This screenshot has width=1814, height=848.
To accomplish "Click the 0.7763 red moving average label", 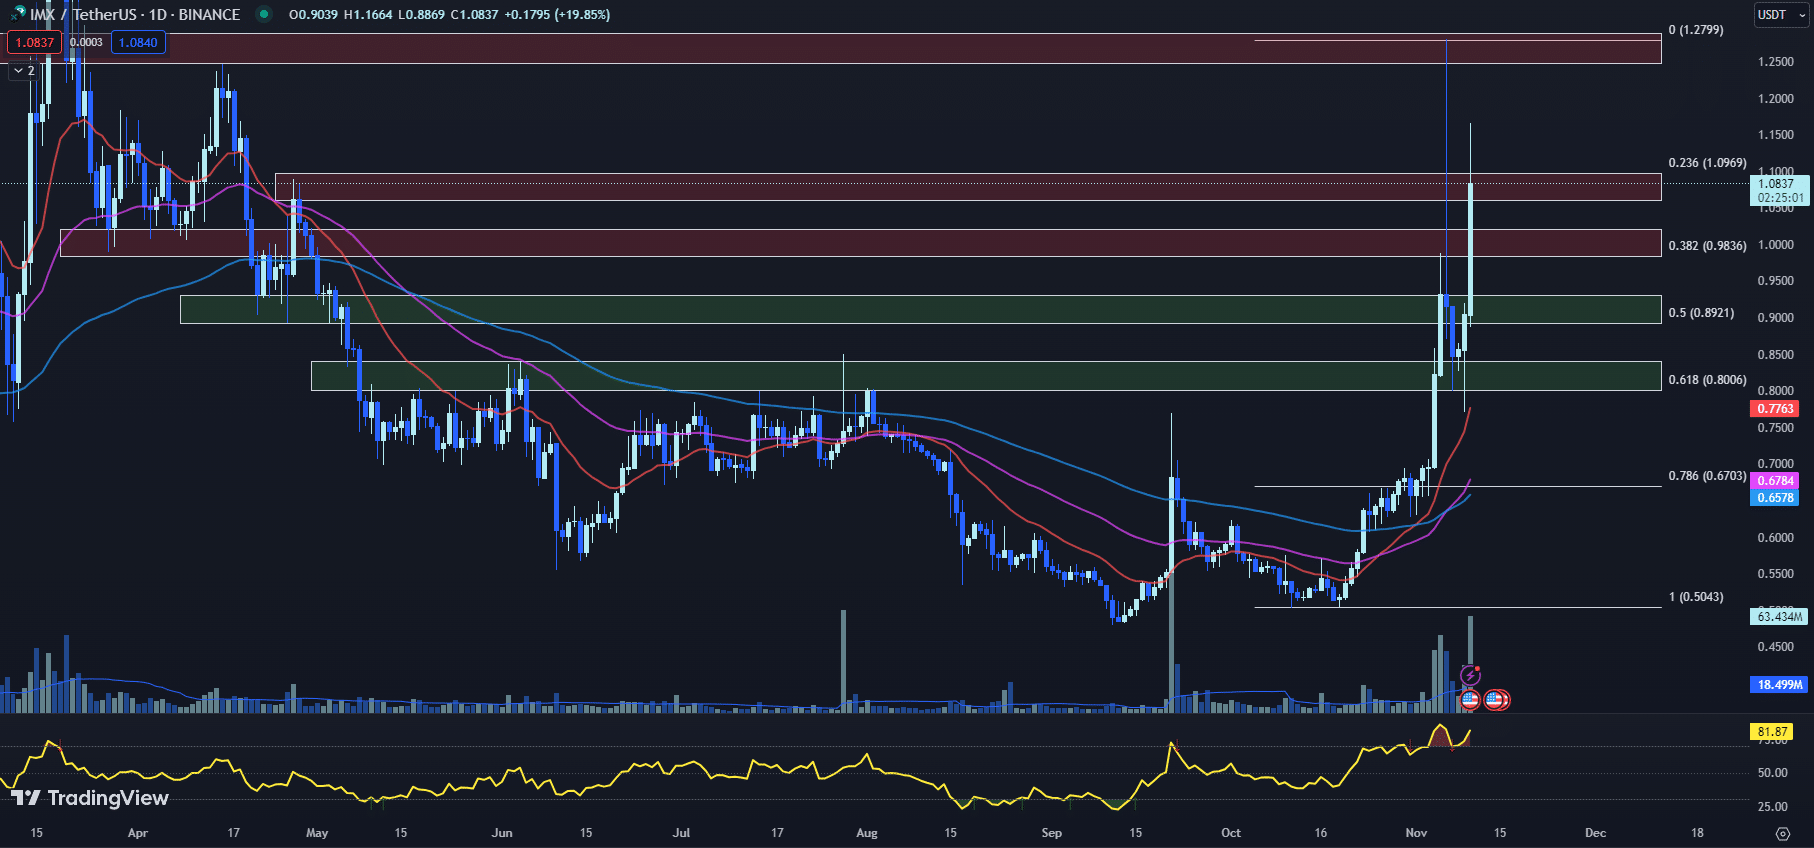I will coord(1775,409).
